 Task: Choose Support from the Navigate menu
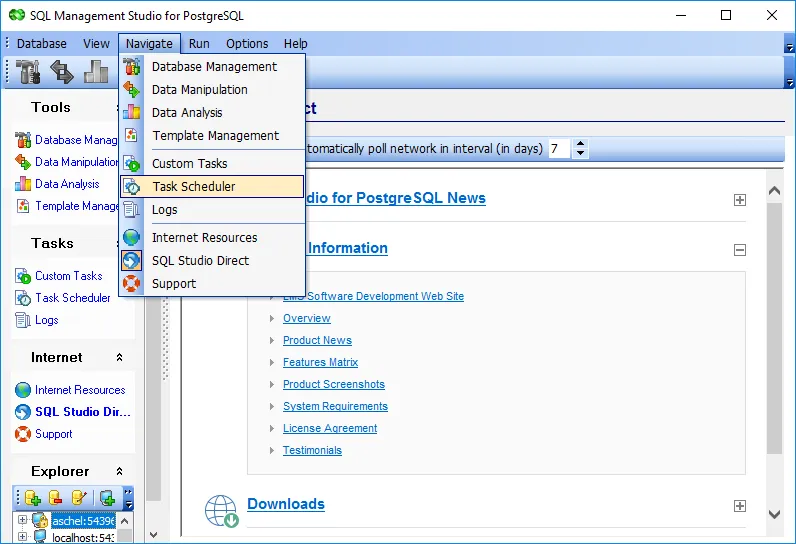tap(212, 284)
